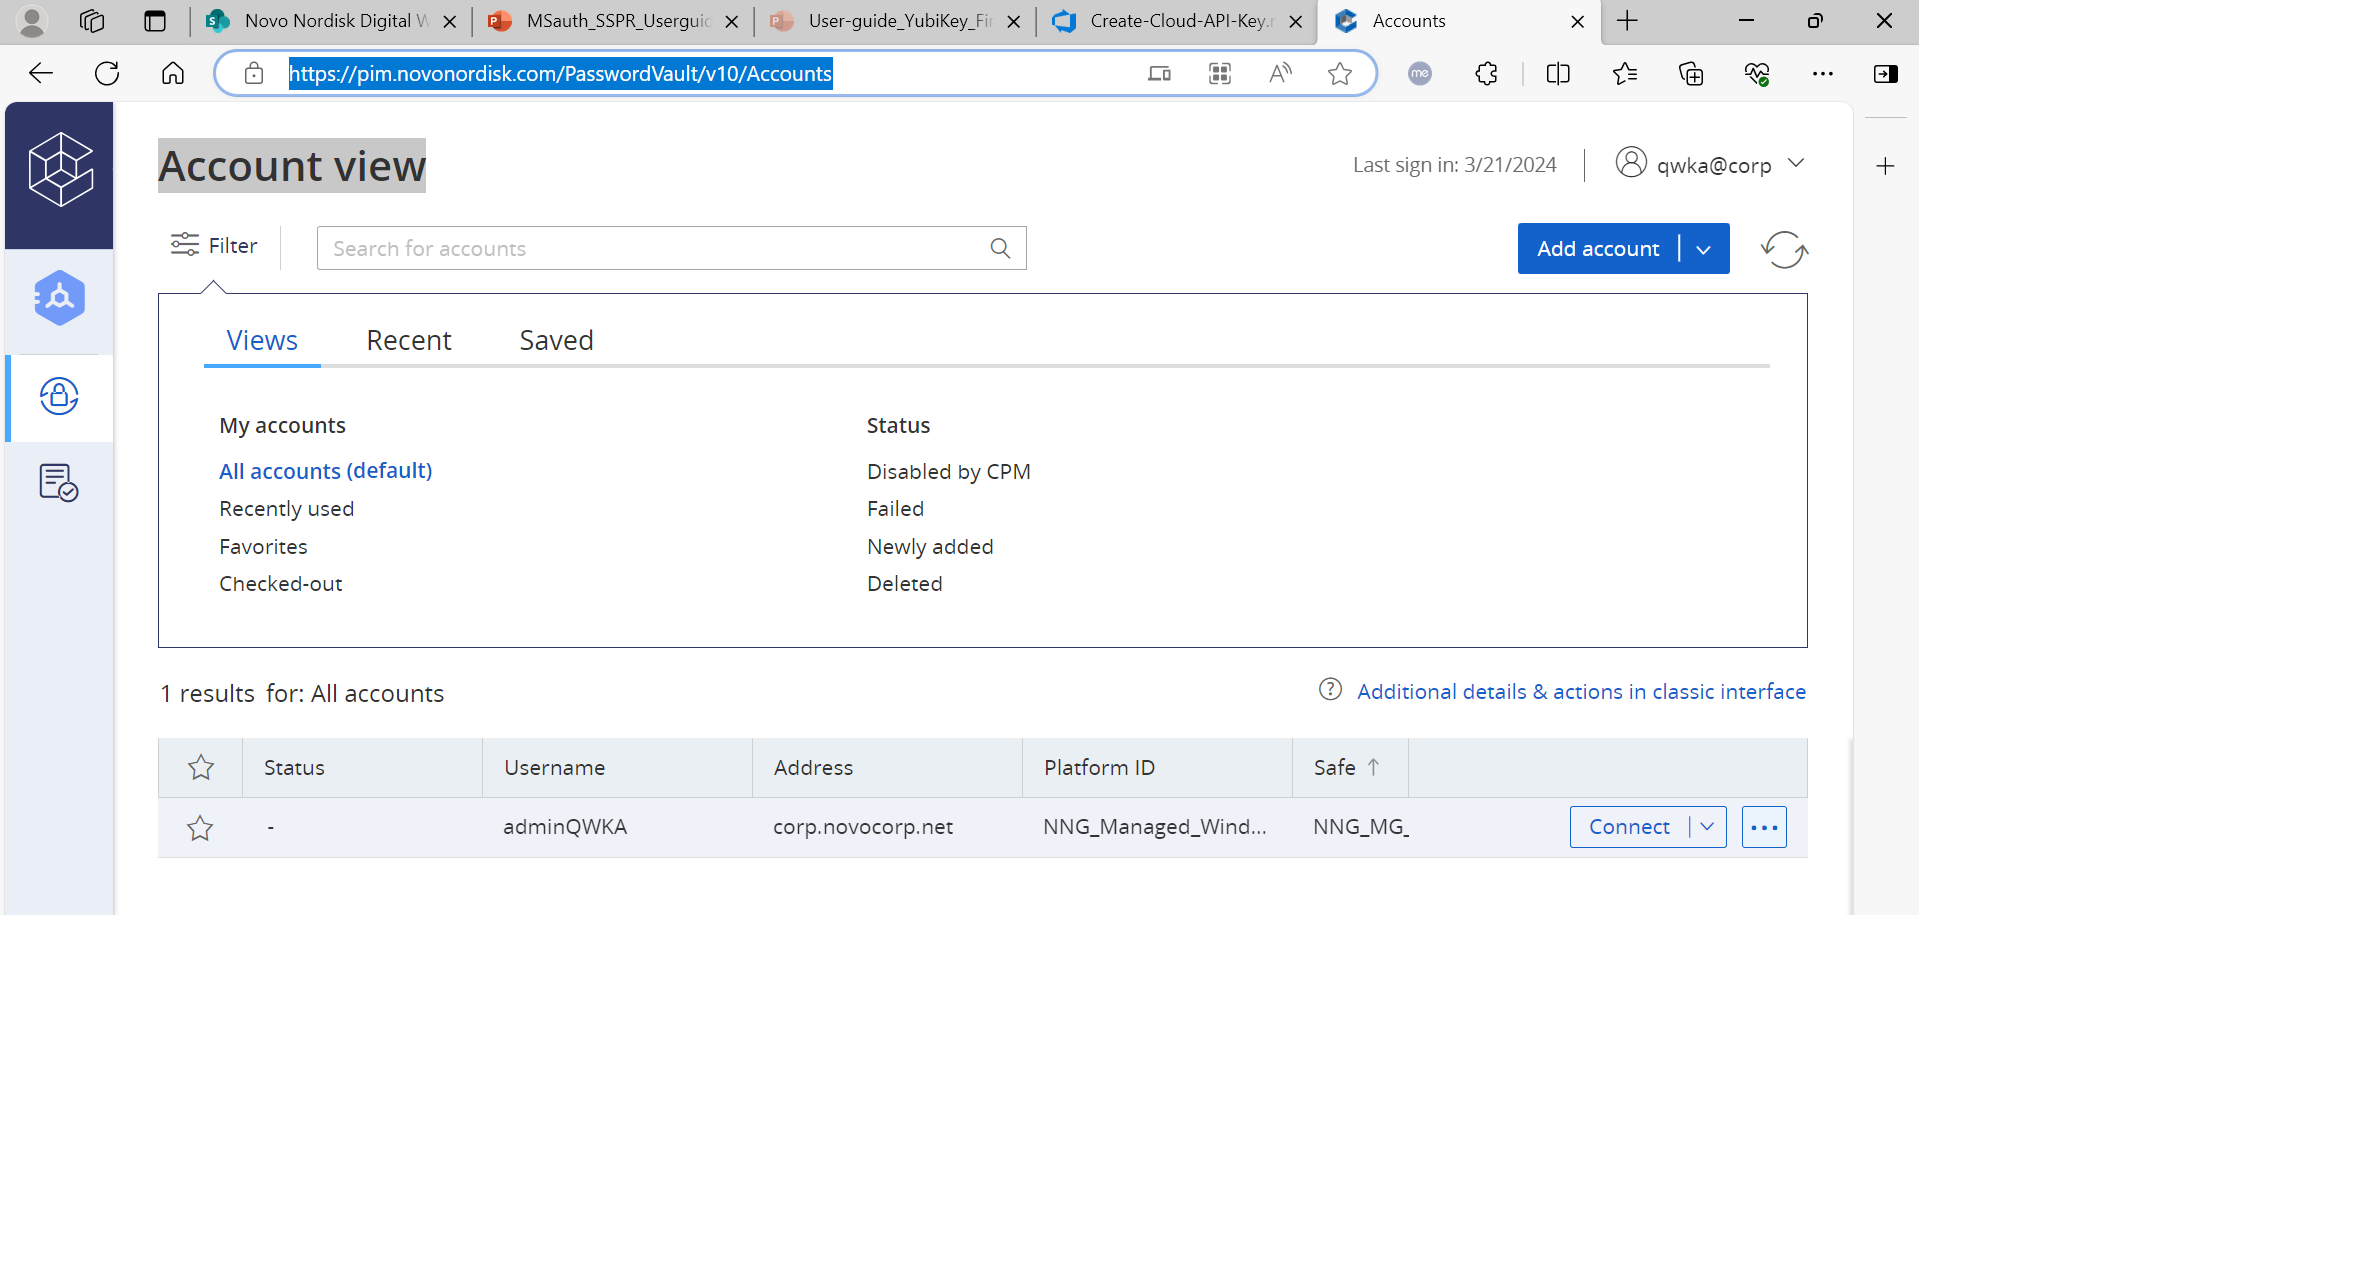The height and width of the screenshot is (1266, 2376).
Task: Click the Add account button
Action: [x=1598, y=249]
